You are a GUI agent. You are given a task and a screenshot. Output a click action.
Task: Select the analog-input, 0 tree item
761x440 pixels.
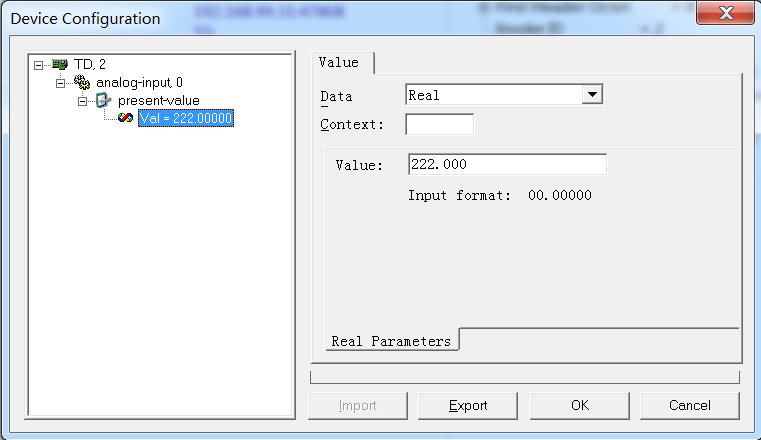[x=139, y=82]
